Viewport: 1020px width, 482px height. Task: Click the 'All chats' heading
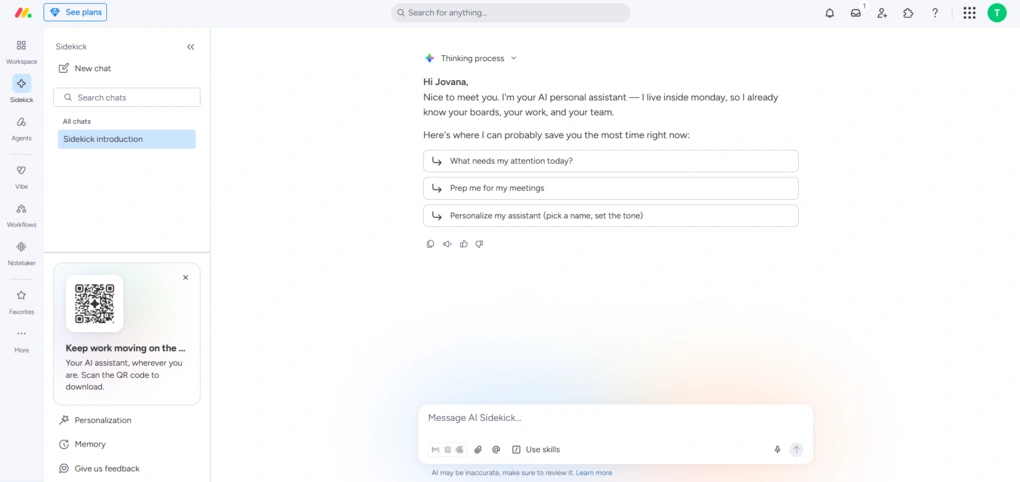[x=77, y=122]
